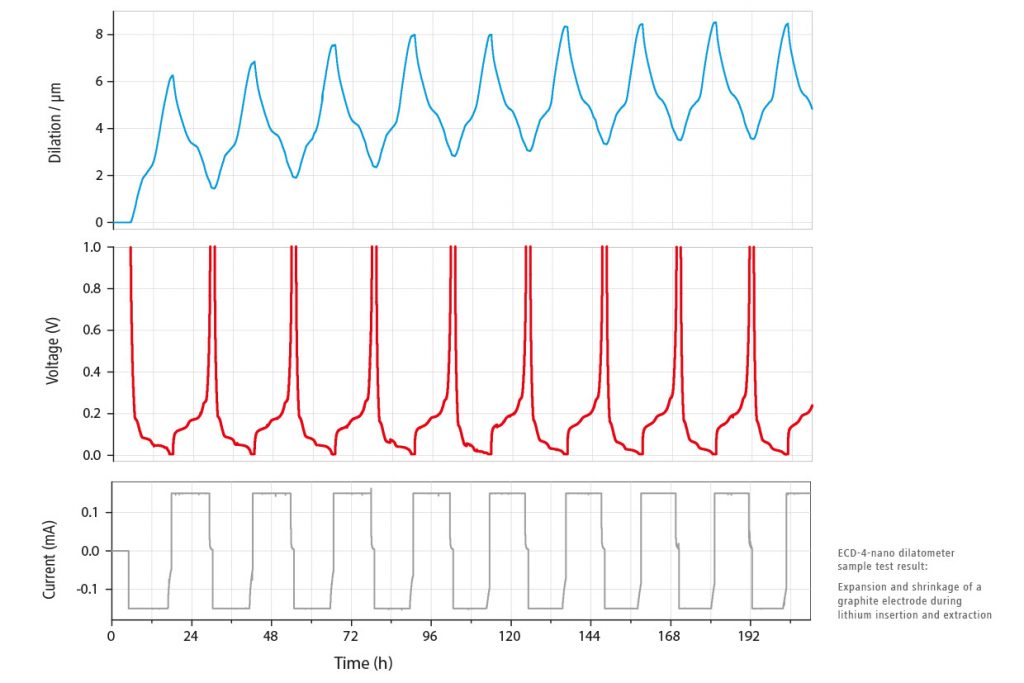Select the 48 tick on the time axis
1024x683 pixels.
[270, 636]
